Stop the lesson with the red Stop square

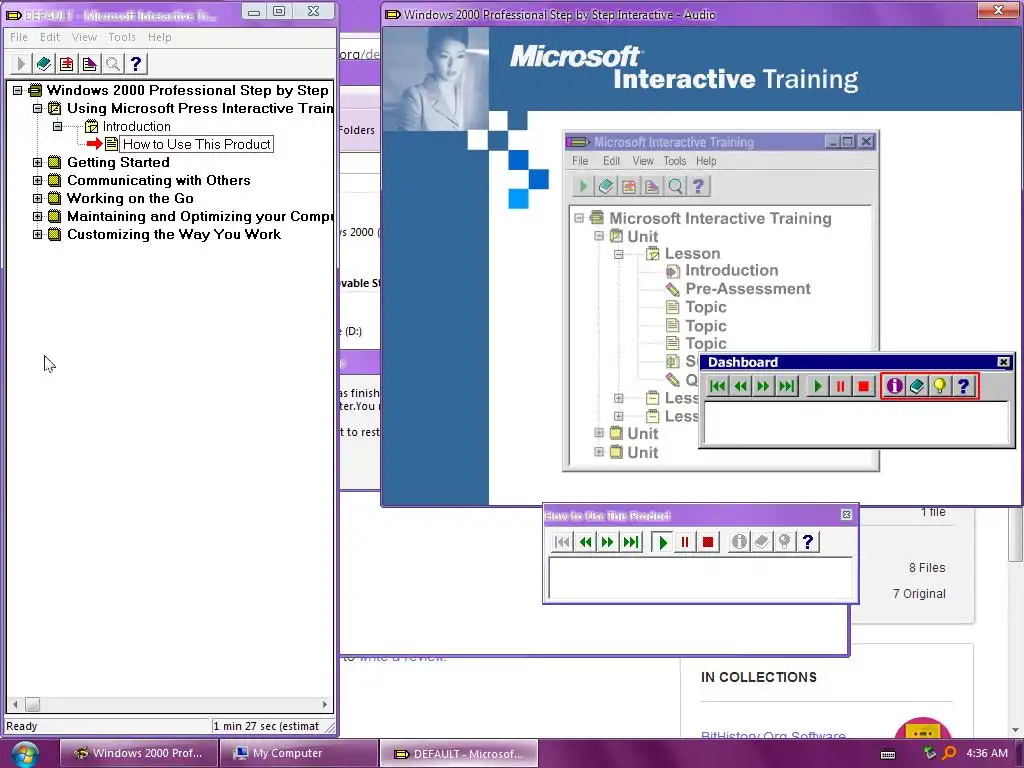pos(707,542)
